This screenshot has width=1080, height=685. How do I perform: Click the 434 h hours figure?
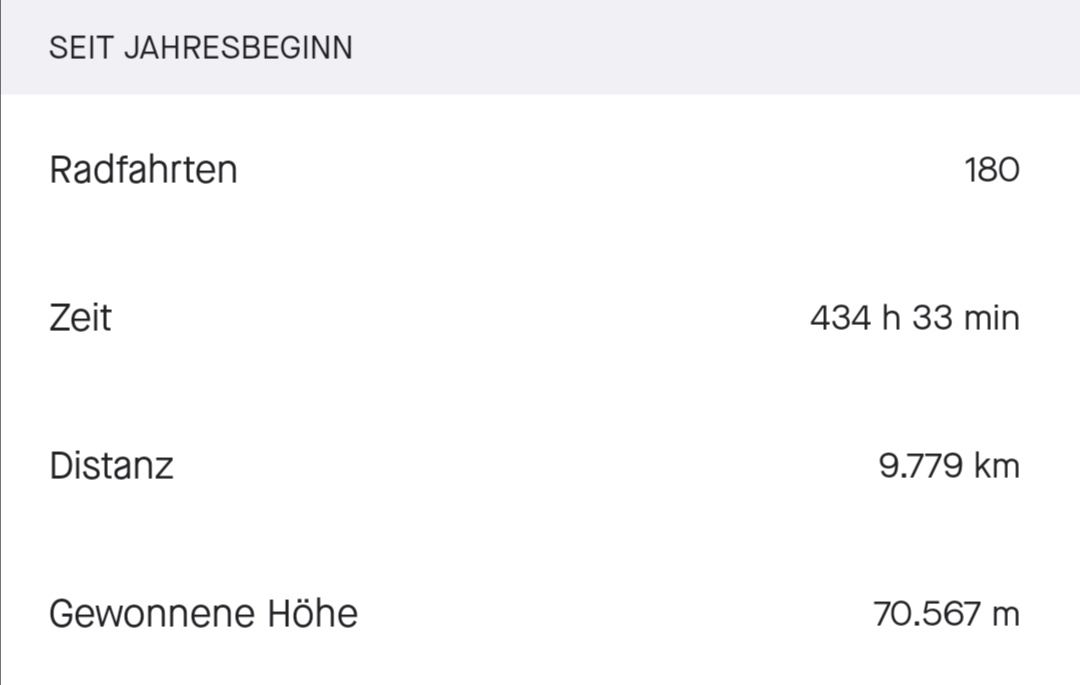(855, 318)
